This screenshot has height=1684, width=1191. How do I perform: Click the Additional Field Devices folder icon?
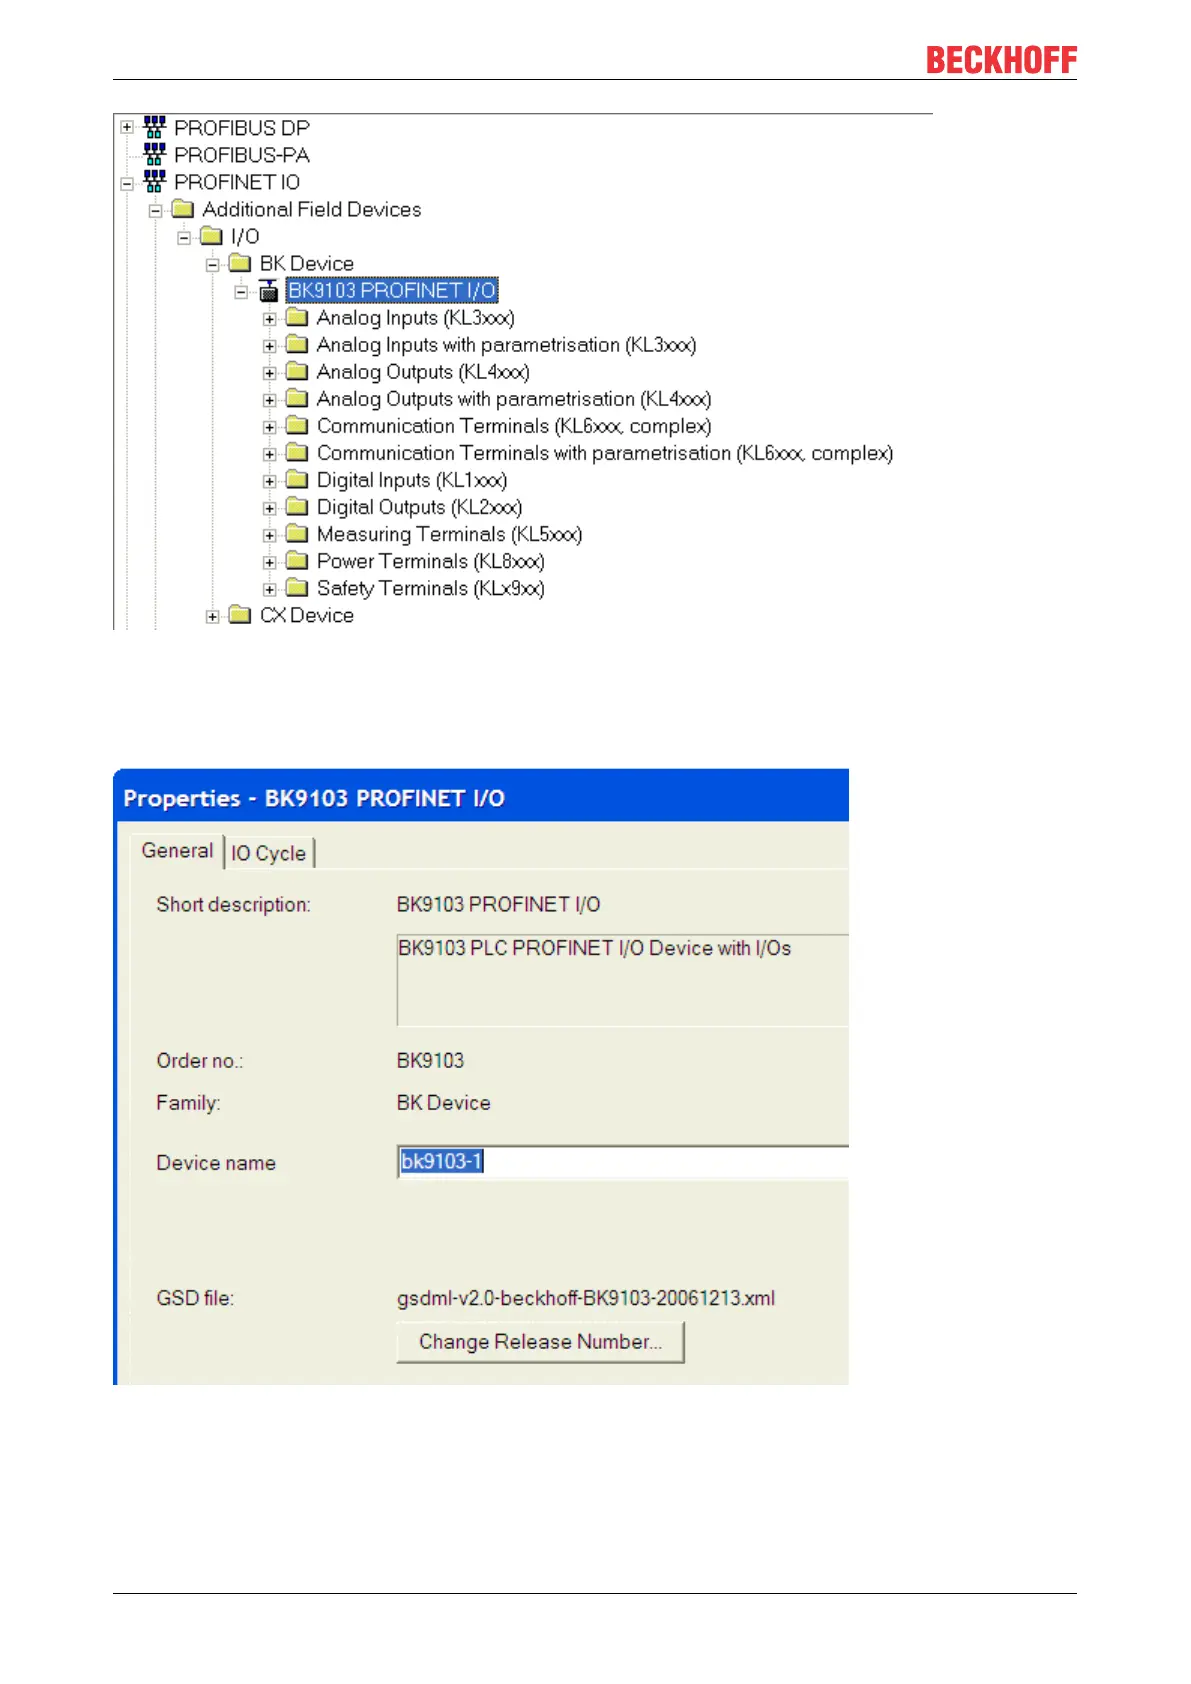point(182,208)
